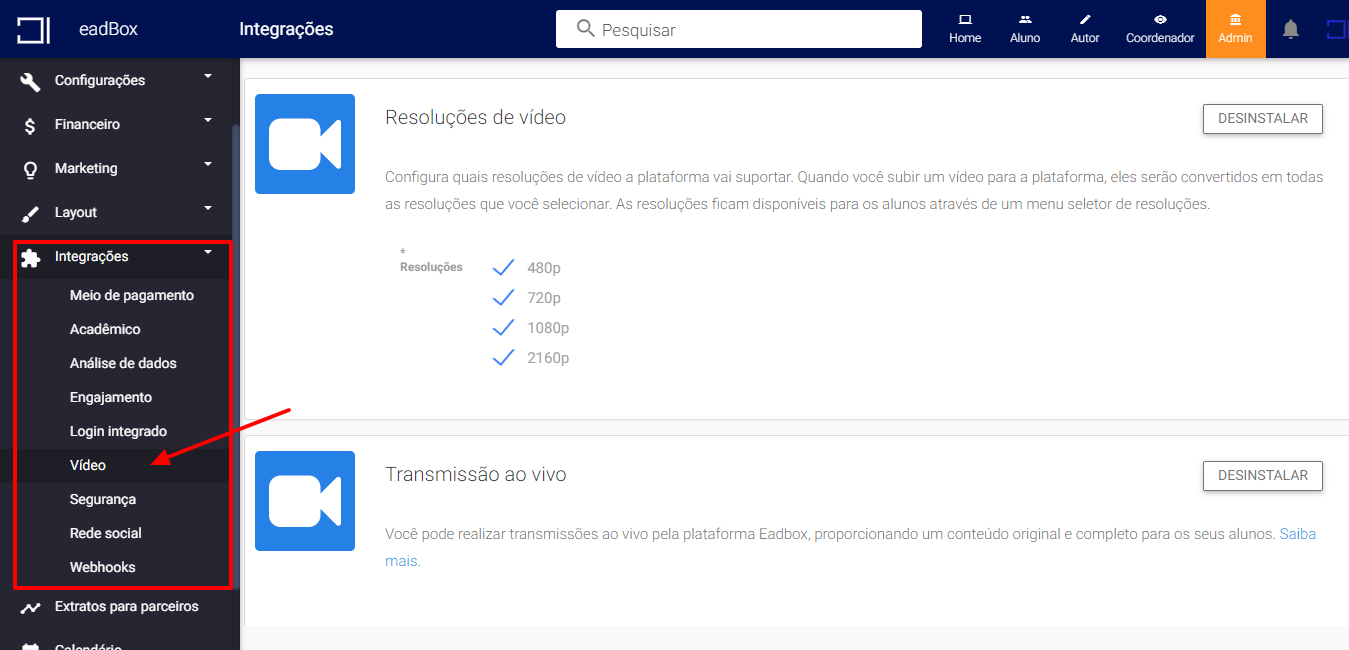Expand the Marketing arrow
This screenshot has height=650, width=1349.
pos(208,164)
